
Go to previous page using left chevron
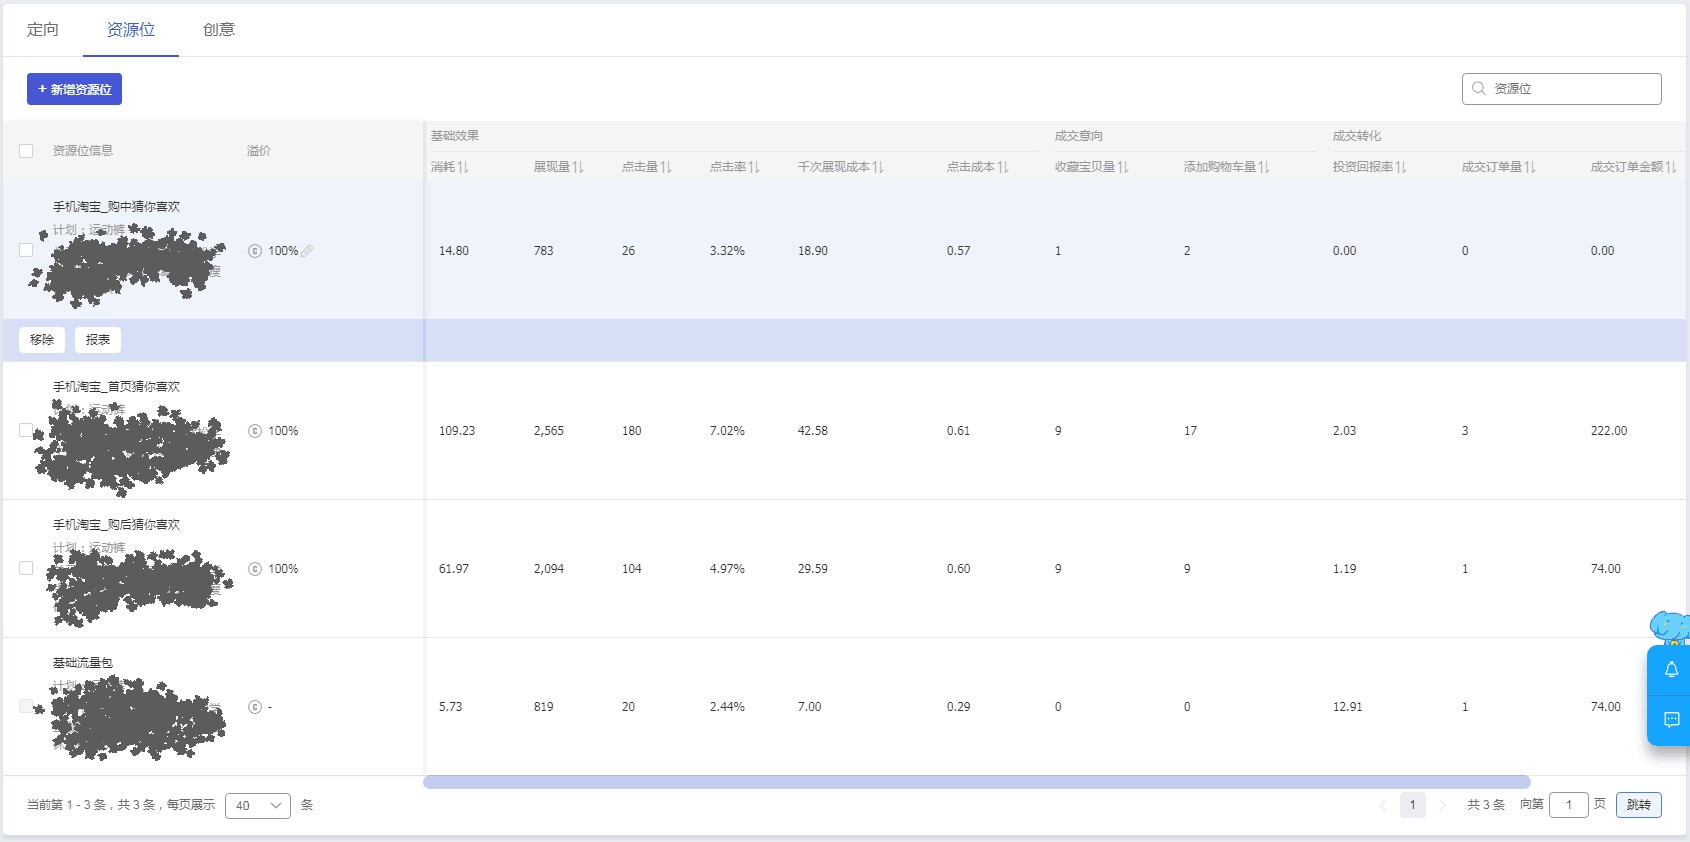1383,805
